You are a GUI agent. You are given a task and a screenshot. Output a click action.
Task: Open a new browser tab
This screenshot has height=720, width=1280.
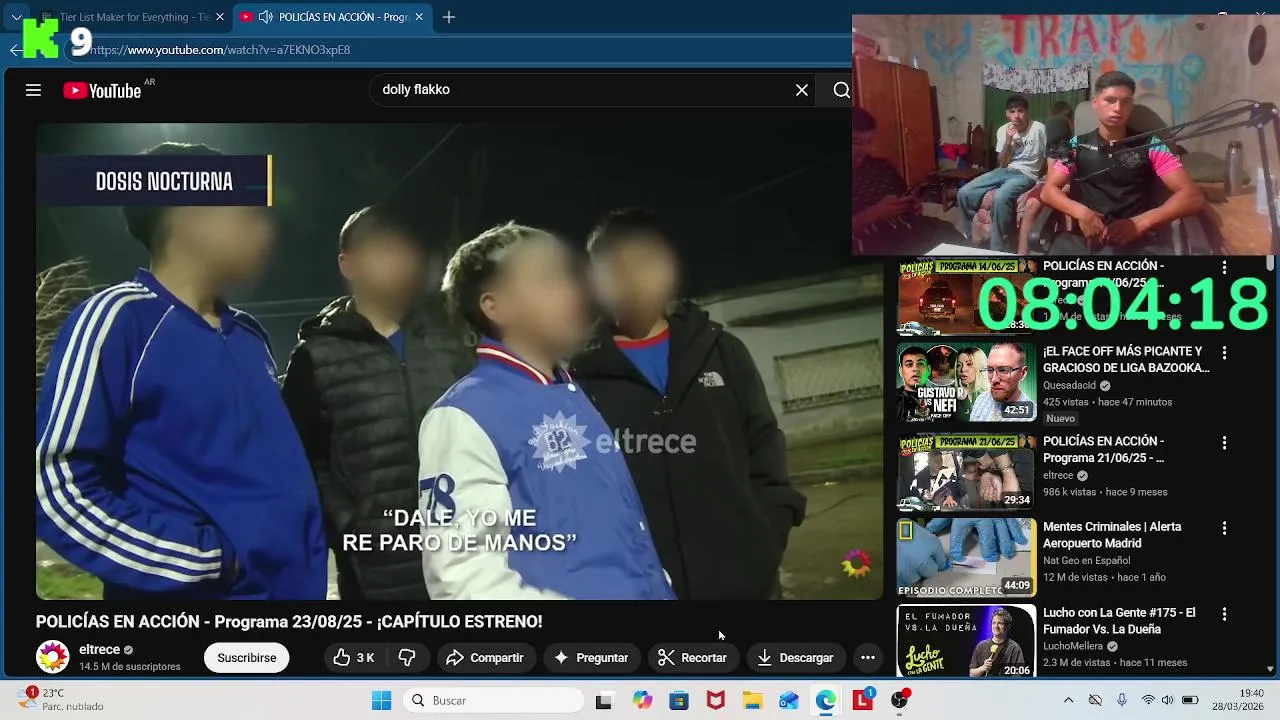pyautogui.click(x=449, y=17)
